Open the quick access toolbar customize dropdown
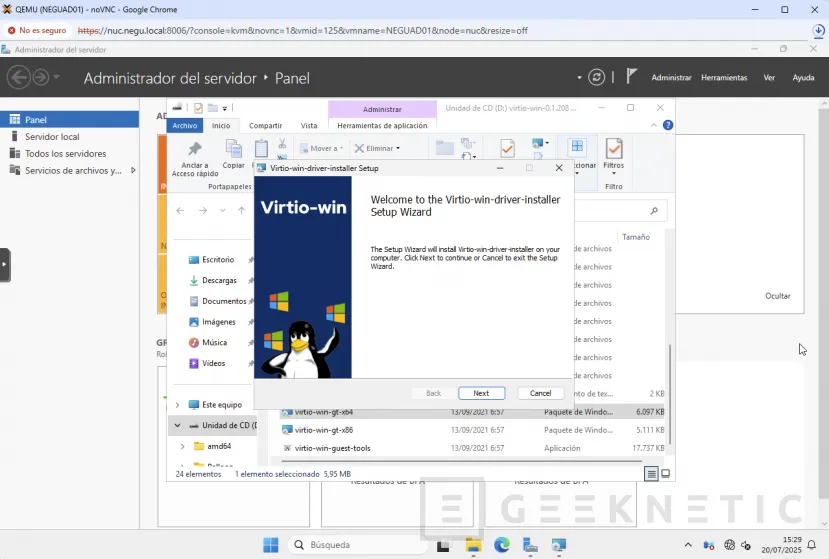 [225, 108]
